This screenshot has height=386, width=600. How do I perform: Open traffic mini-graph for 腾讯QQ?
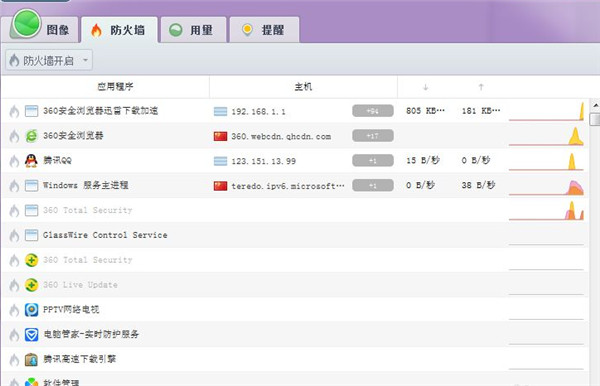(x=546, y=161)
